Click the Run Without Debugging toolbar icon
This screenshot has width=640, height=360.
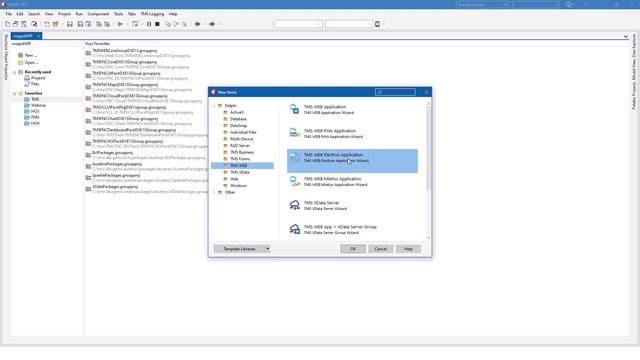[x=135, y=24]
